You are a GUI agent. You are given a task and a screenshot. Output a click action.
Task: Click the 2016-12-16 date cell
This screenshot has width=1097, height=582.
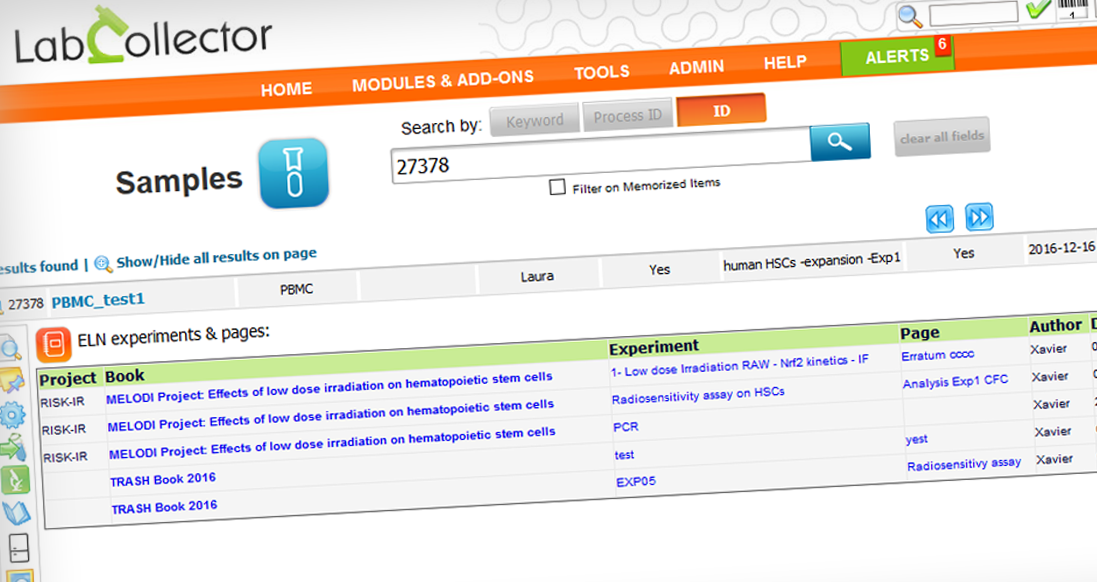click(1061, 248)
